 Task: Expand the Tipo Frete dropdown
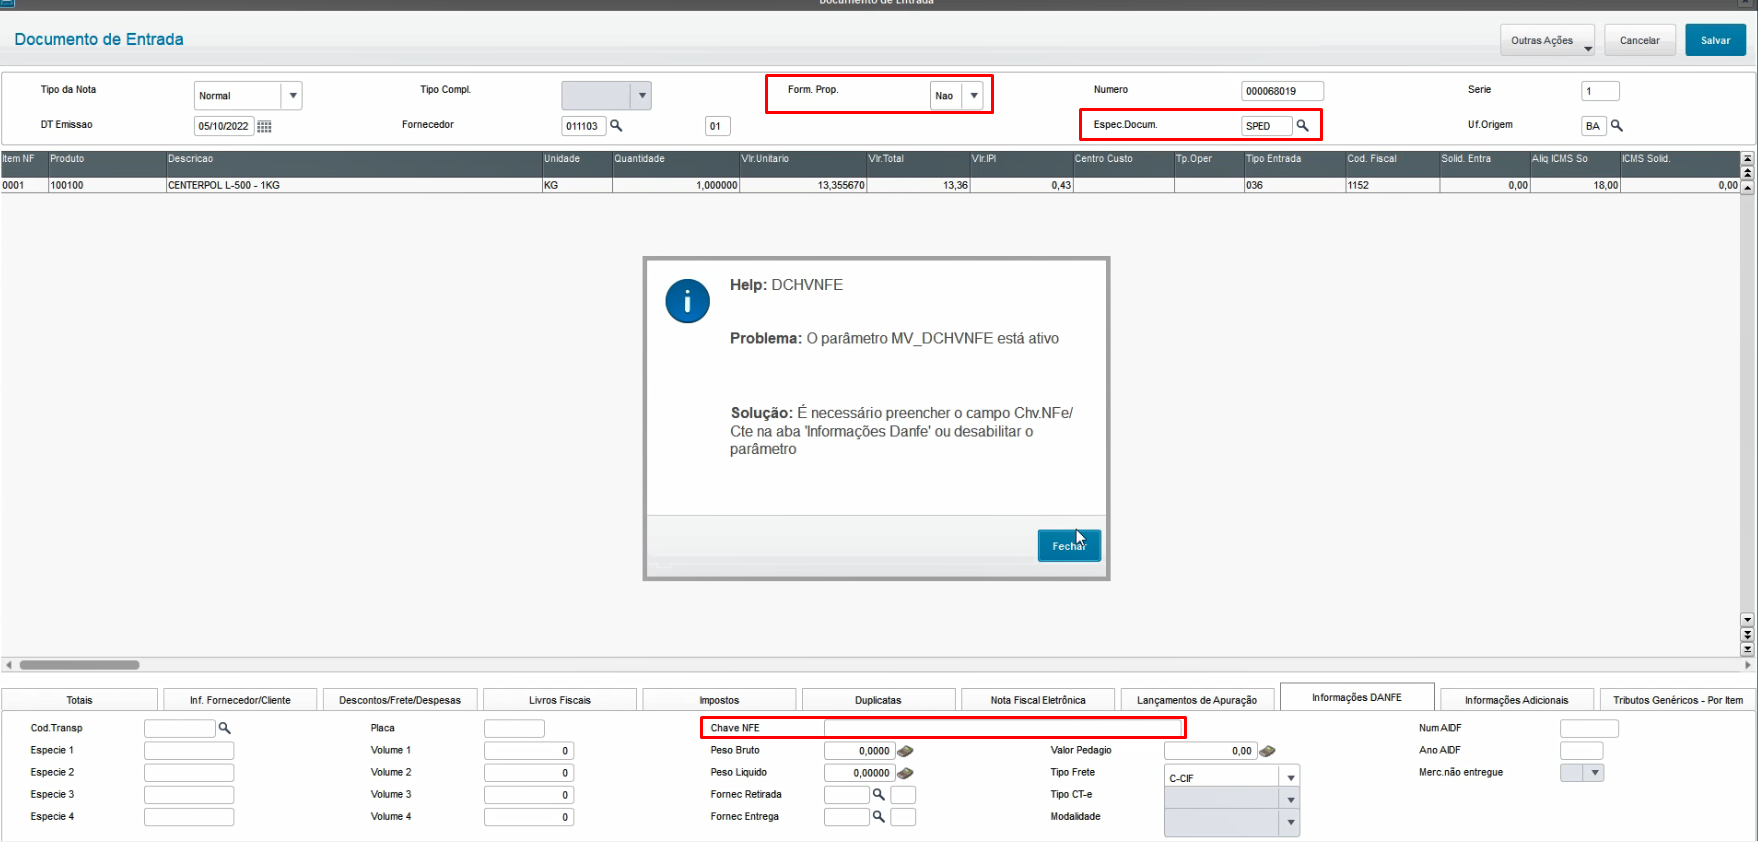[x=1290, y=777]
